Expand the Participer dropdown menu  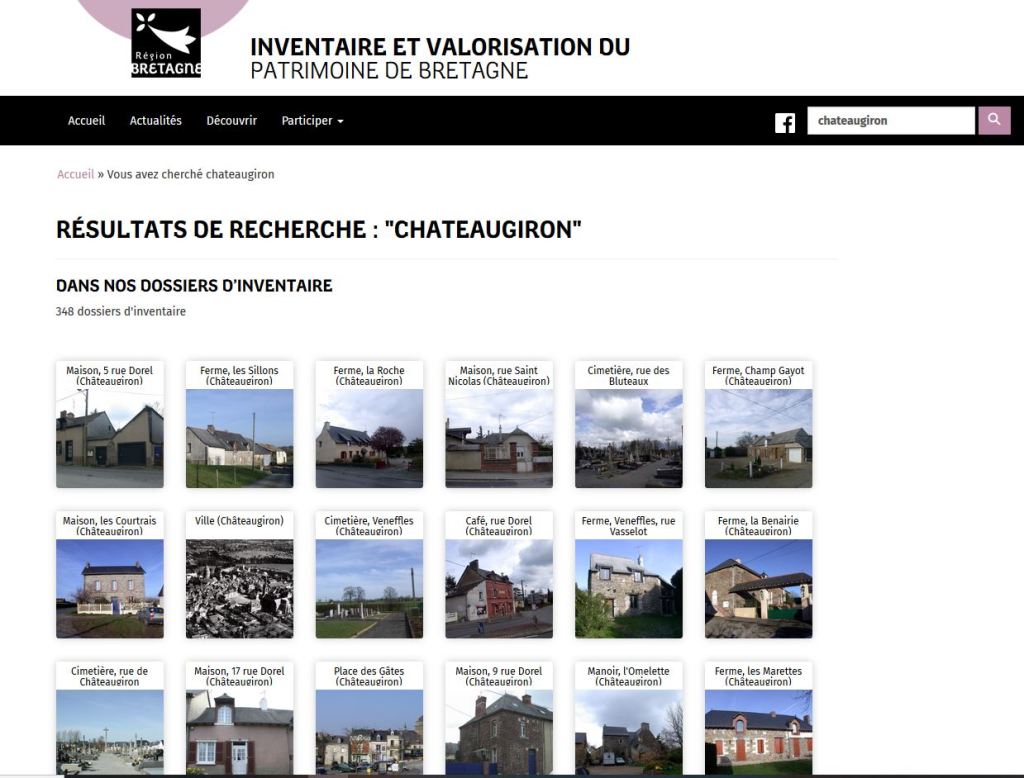(312, 121)
